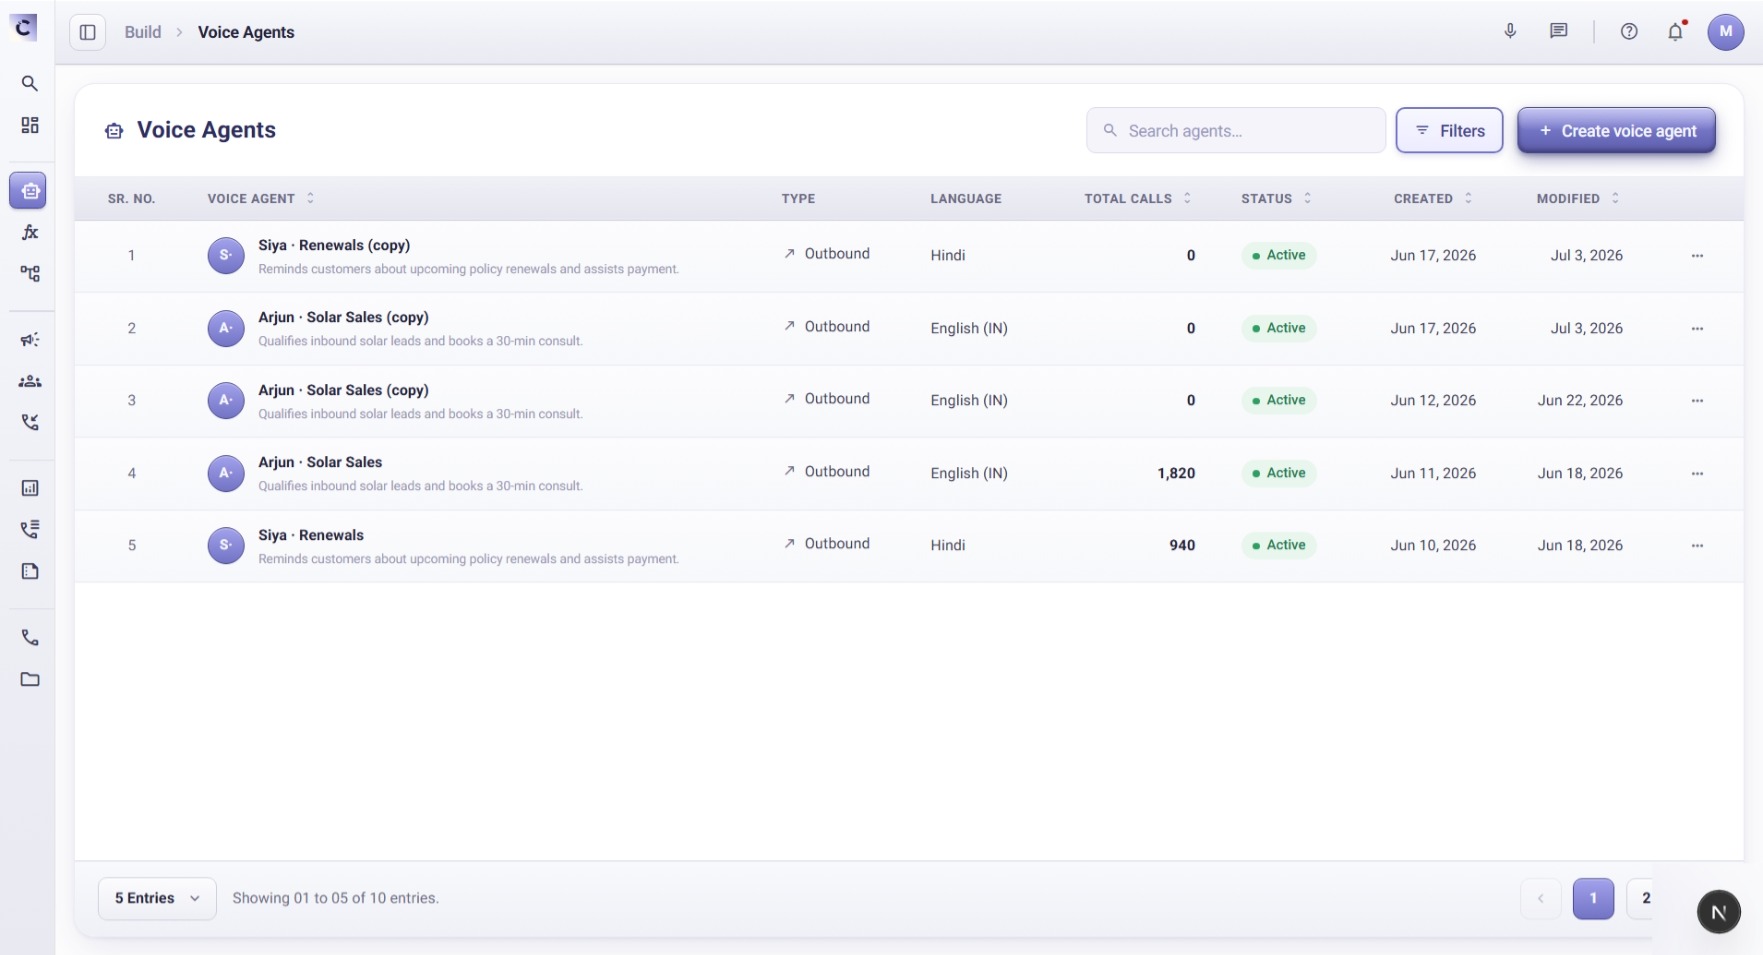Click the app logo at top left
Screen dimensions: 1763x955
pos(24,27)
